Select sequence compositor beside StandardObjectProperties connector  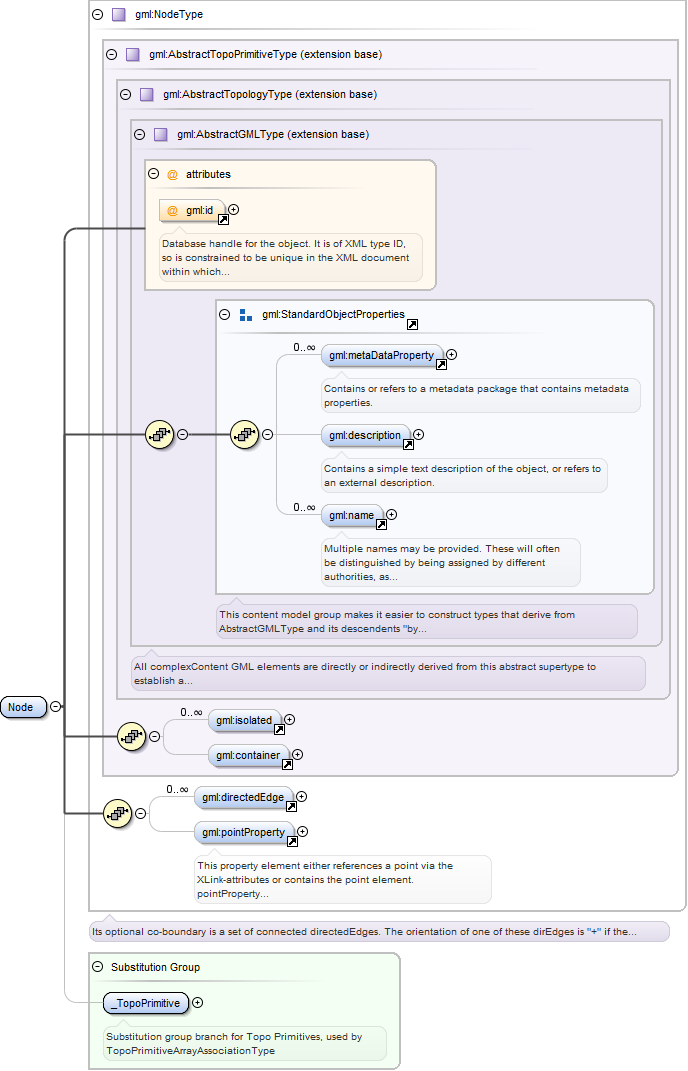[x=160, y=434]
